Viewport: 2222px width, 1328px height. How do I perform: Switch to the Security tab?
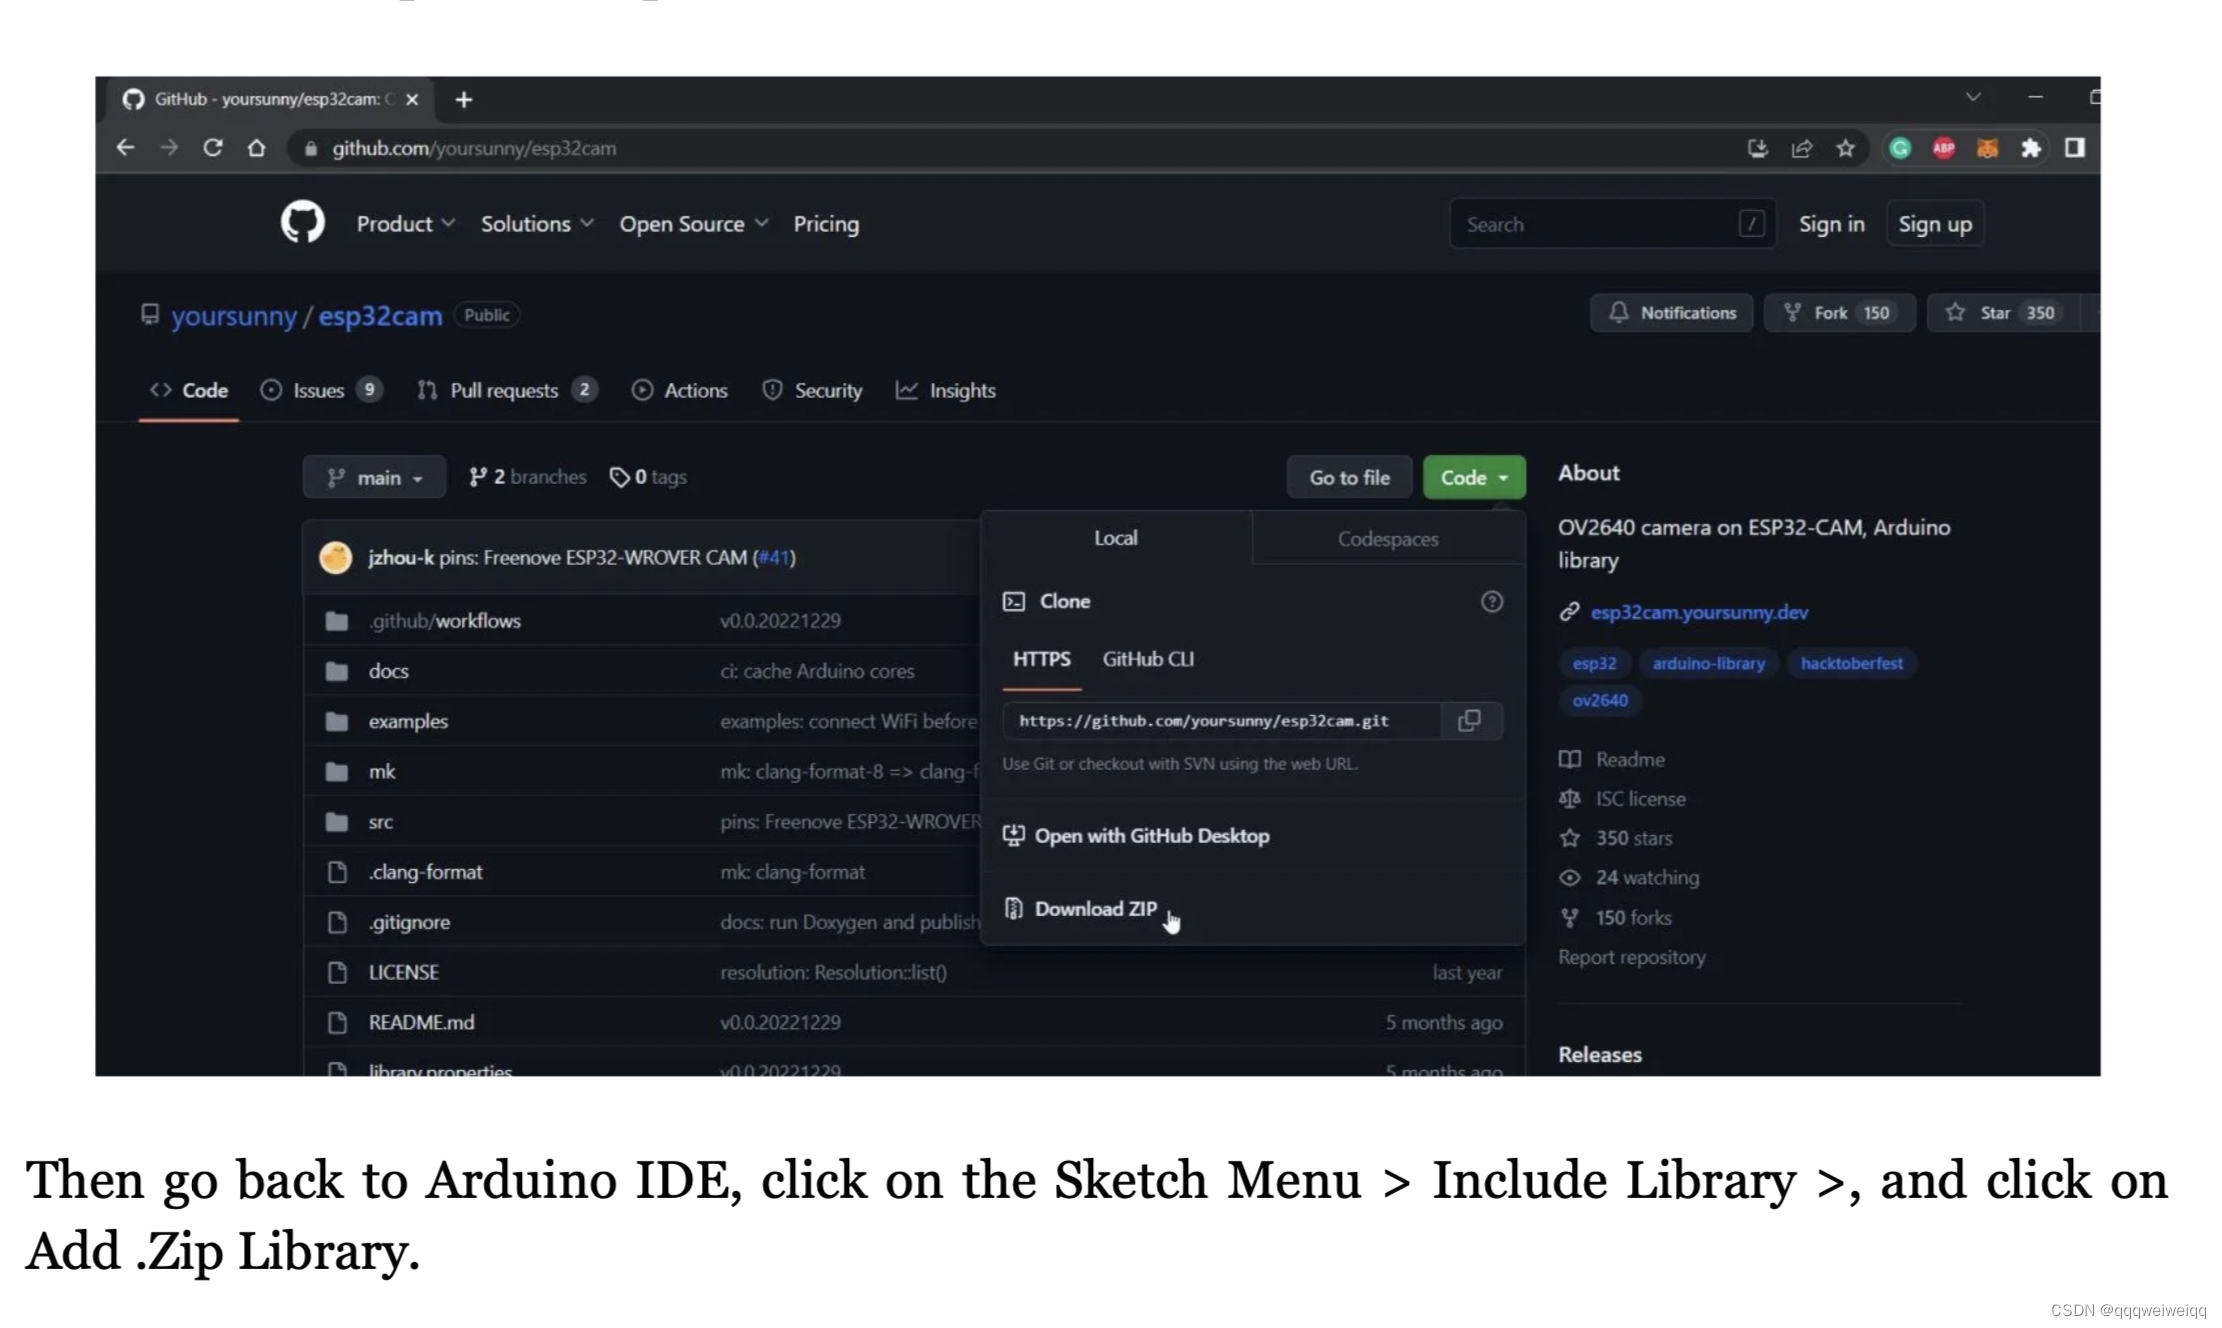click(x=812, y=390)
